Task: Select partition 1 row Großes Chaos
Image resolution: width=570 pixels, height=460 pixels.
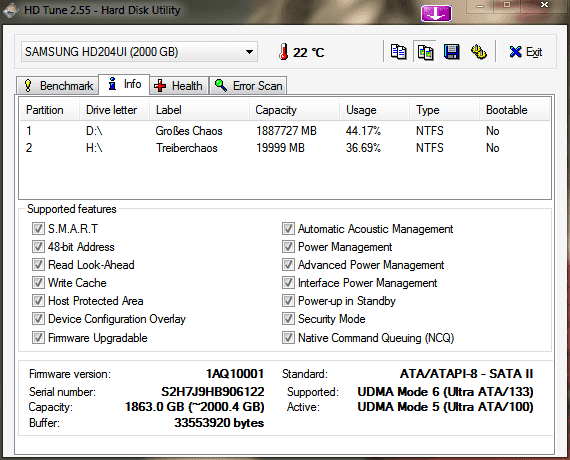Action: (x=284, y=131)
